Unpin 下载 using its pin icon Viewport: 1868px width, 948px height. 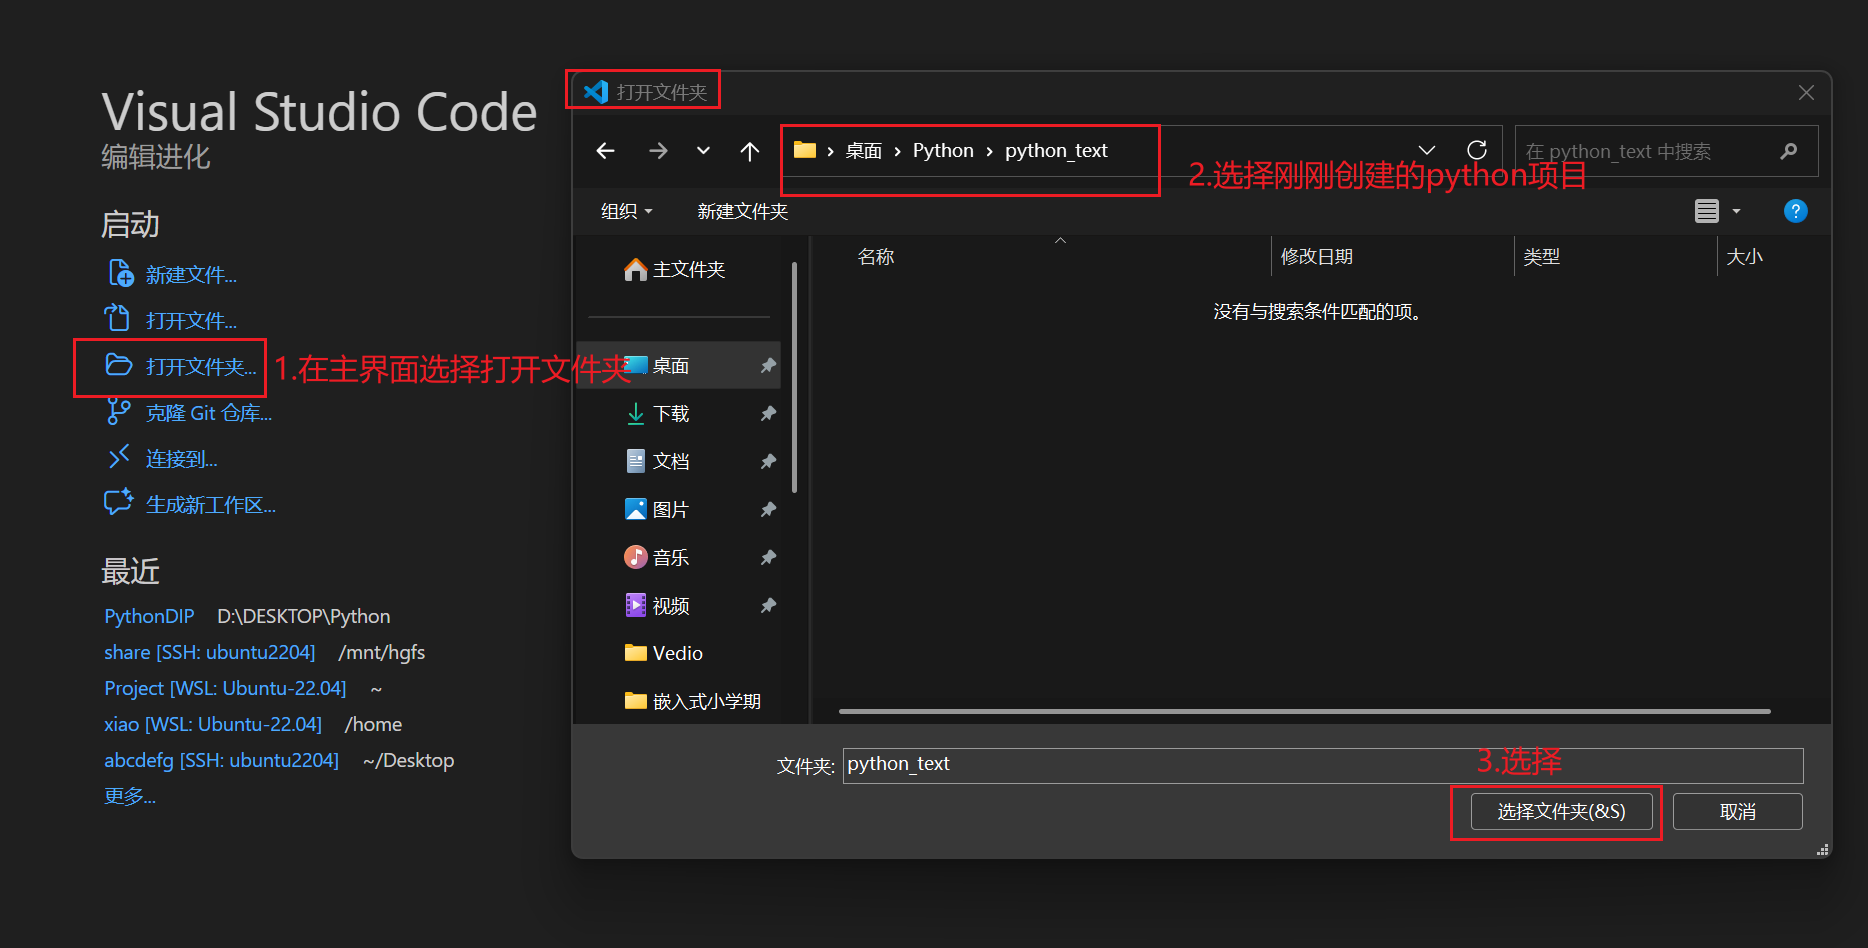click(767, 414)
